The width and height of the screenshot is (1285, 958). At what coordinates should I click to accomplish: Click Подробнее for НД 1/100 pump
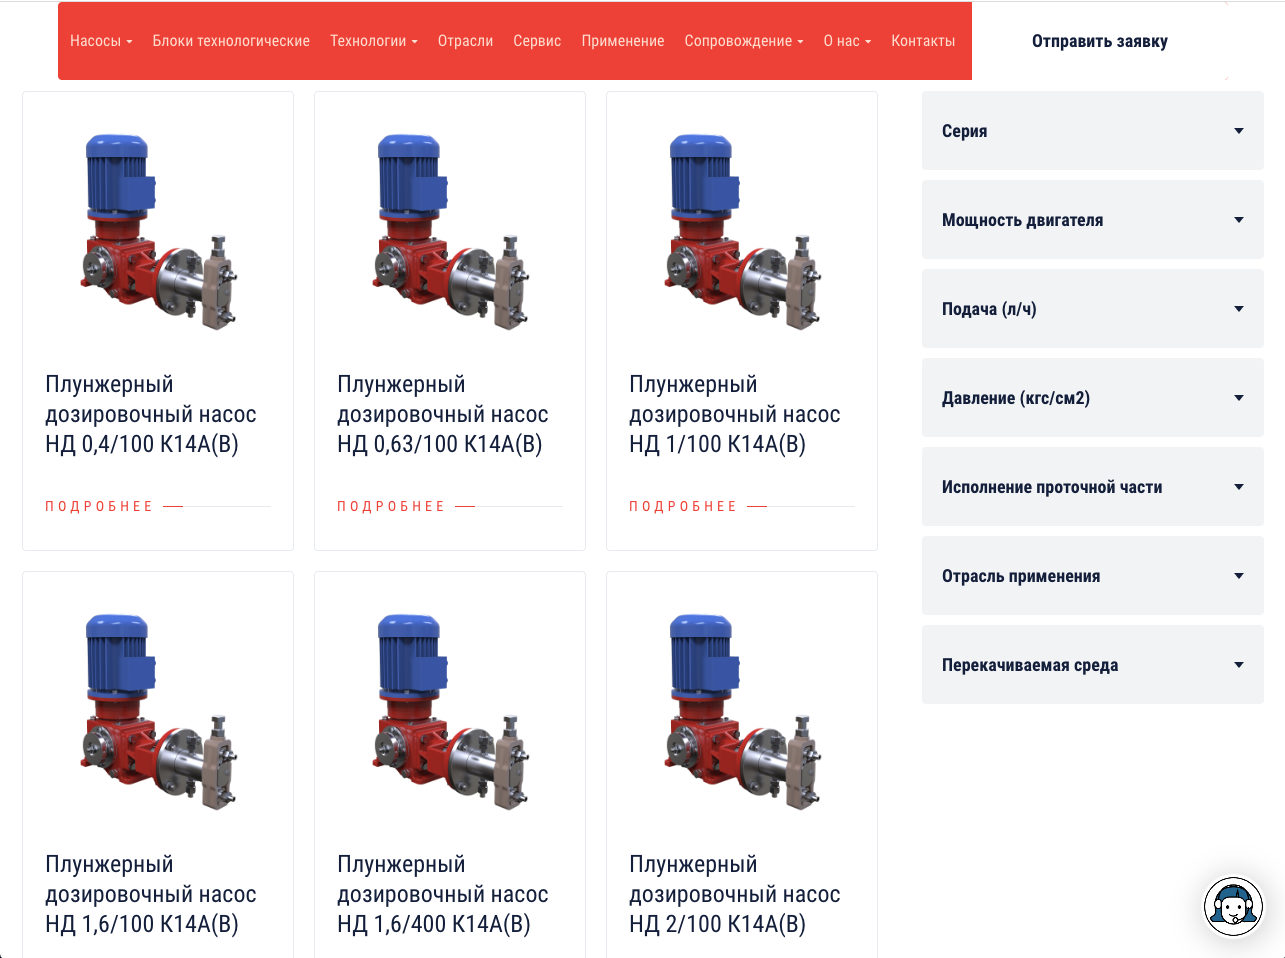tap(683, 507)
